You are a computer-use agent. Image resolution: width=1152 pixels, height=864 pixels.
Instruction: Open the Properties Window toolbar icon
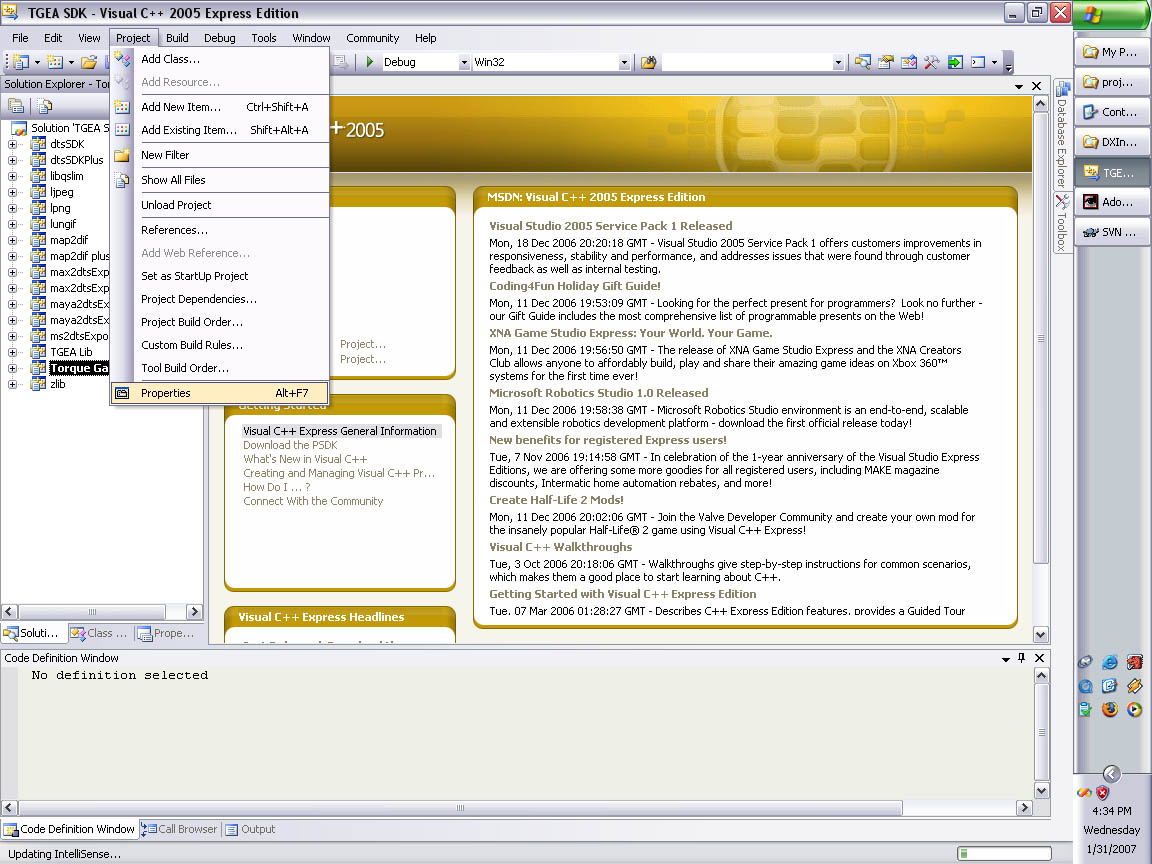(885, 62)
